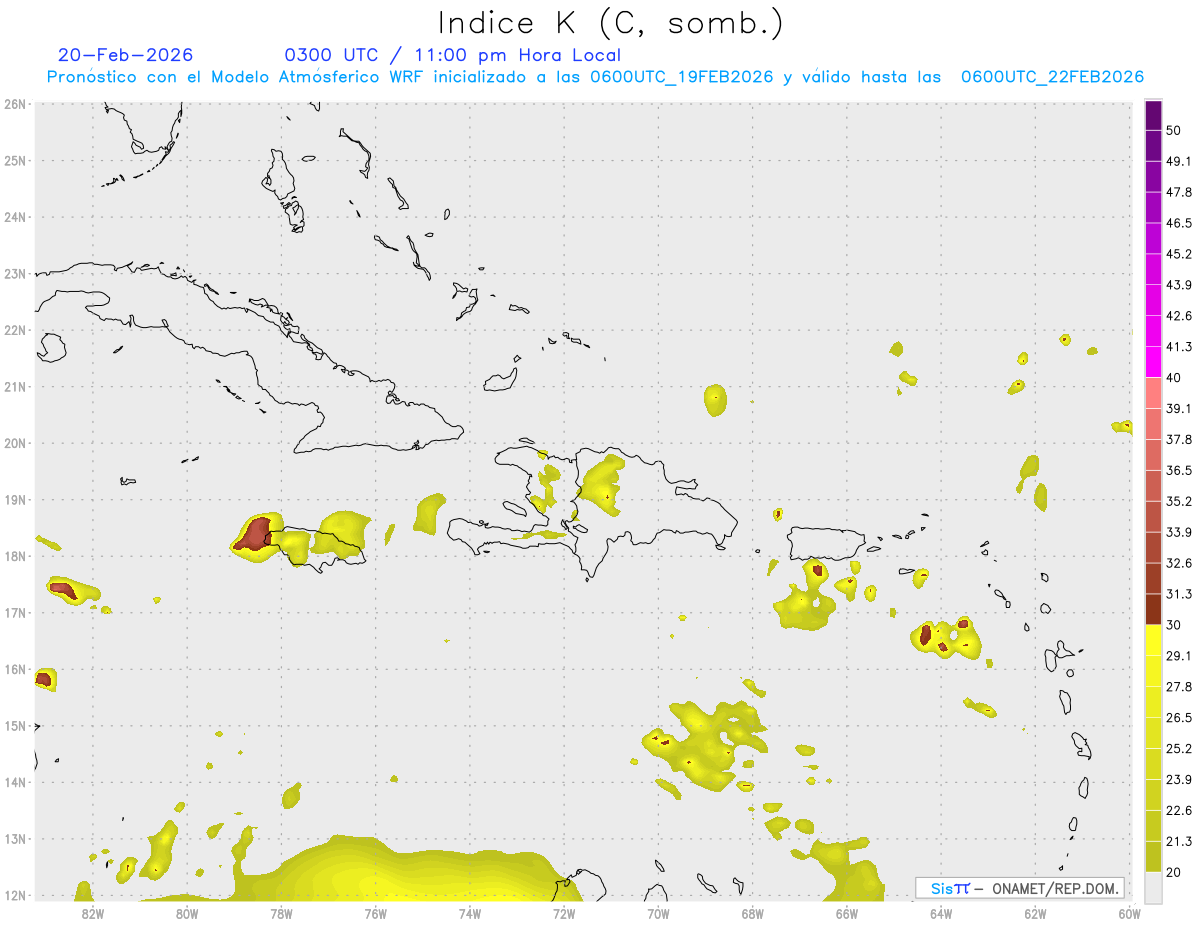
Task: Click the color scale value "42.6"
Action: coord(1179,316)
